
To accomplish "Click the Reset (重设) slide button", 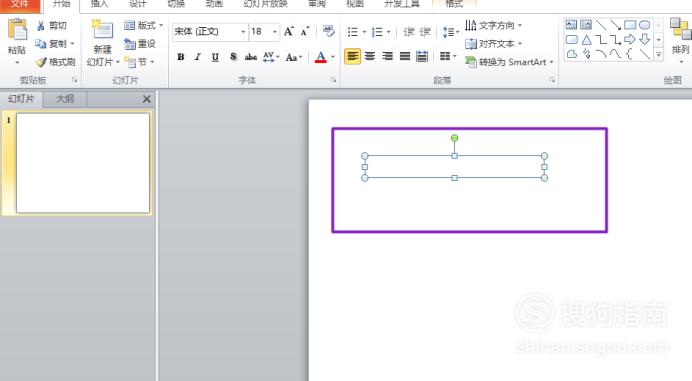I will (140, 44).
